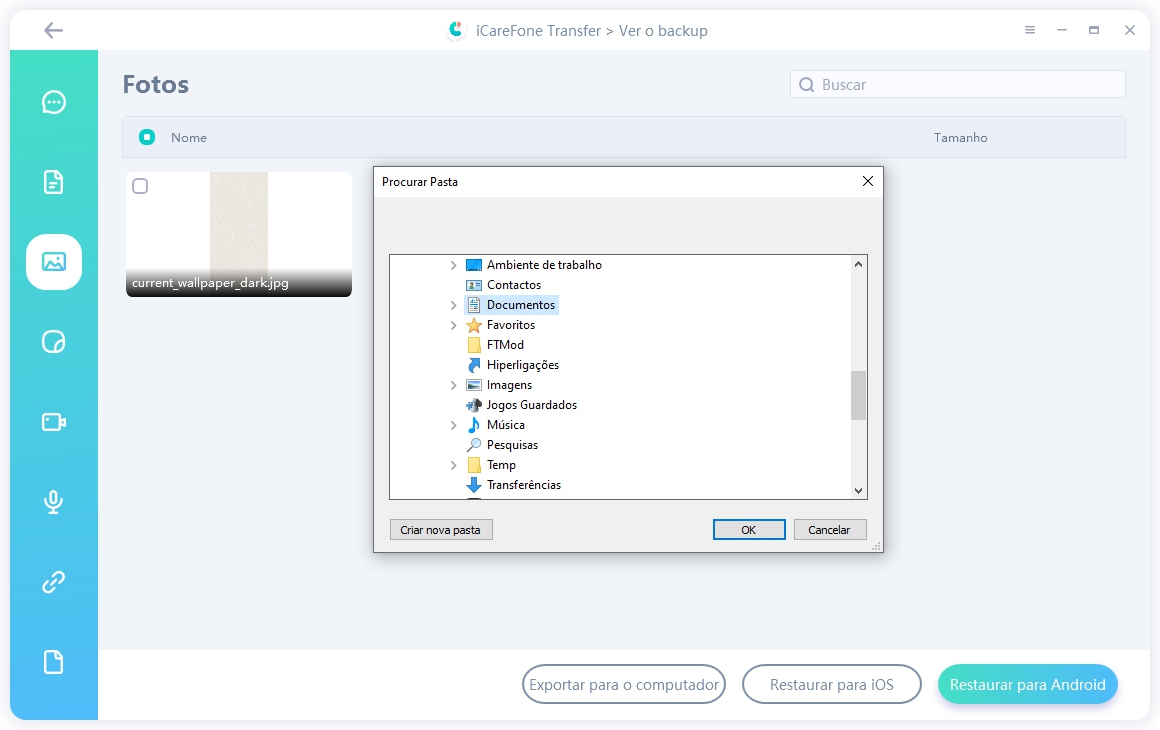Open the documents section in sidebar
Image resolution: width=1160 pixels, height=730 pixels.
pos(54,182)
